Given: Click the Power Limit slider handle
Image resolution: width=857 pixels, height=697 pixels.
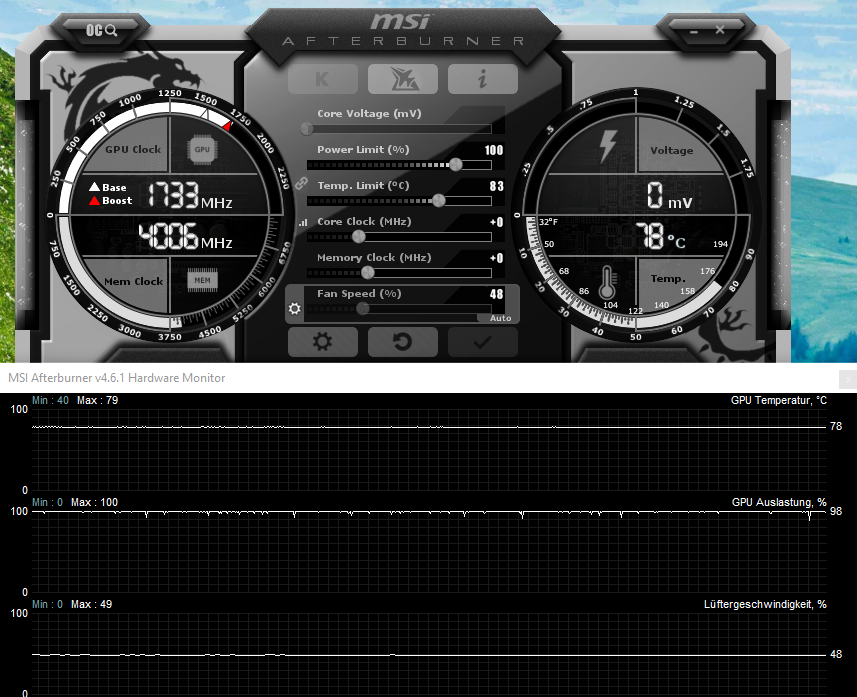Looking at the screenshot, I should coord(455,165).
